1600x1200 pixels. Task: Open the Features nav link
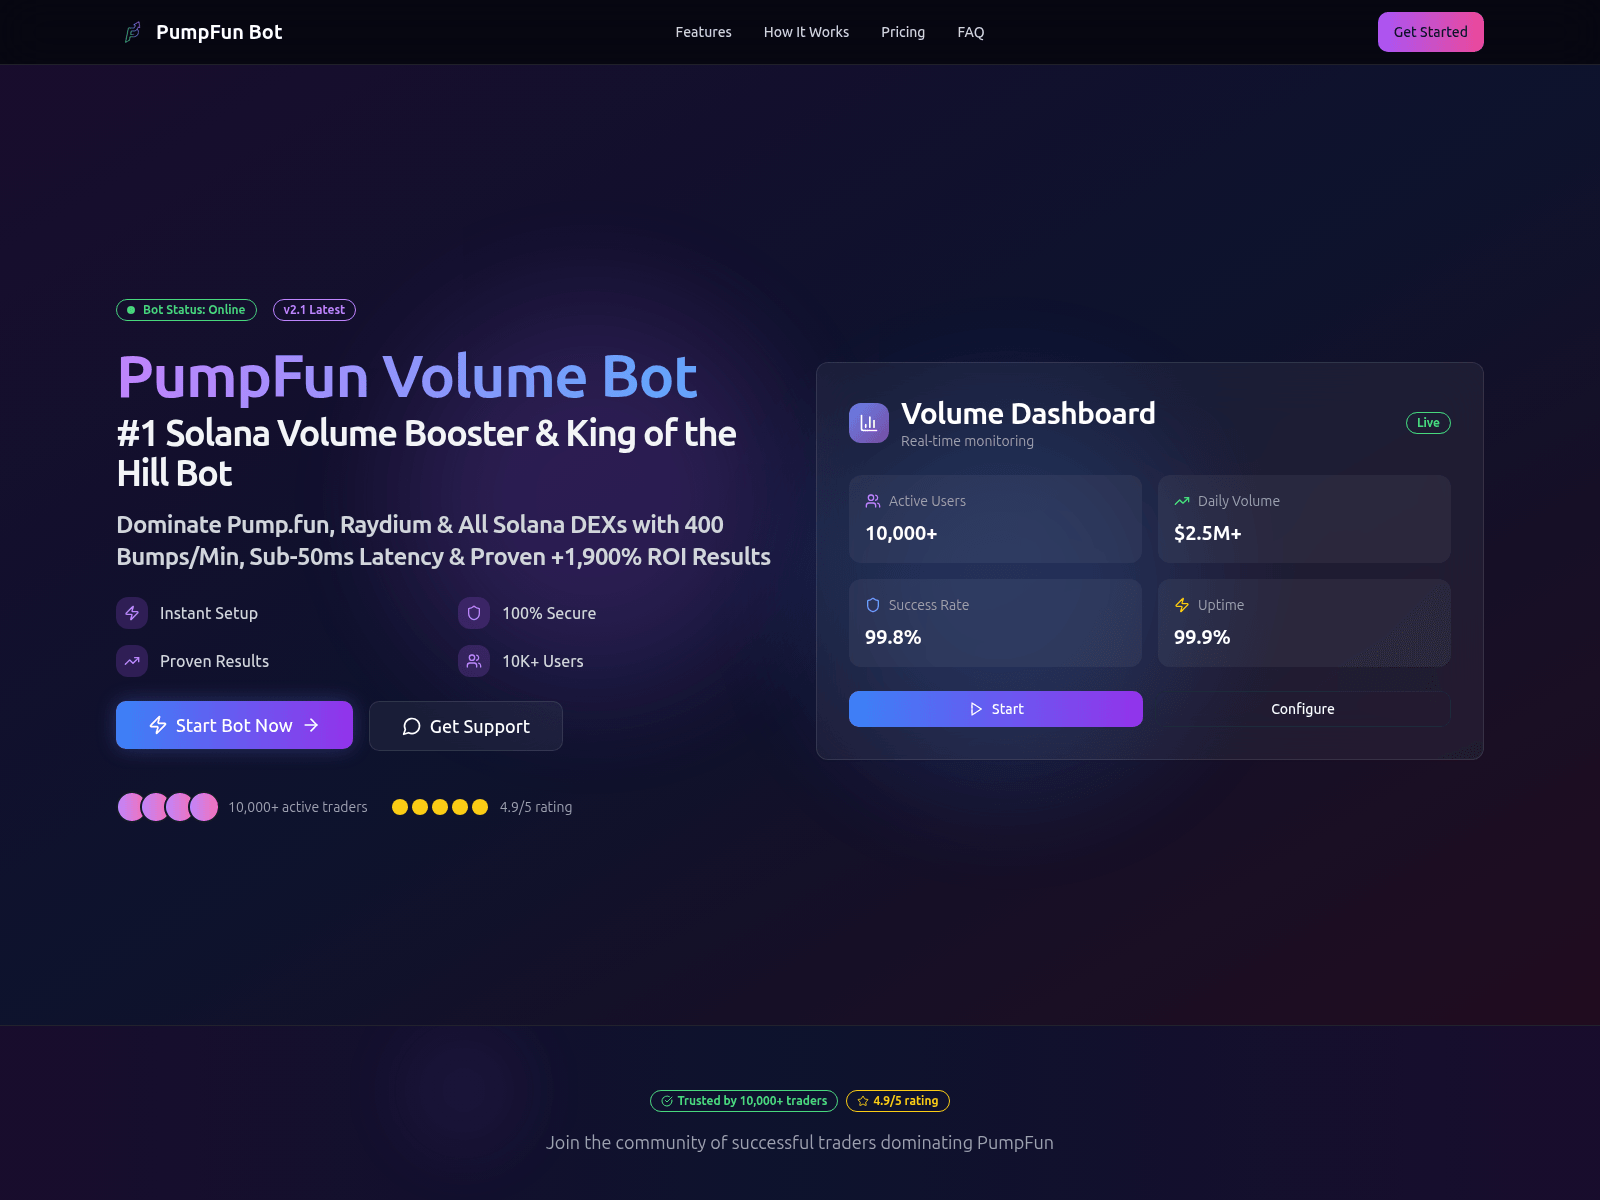[x=703, y=32]
